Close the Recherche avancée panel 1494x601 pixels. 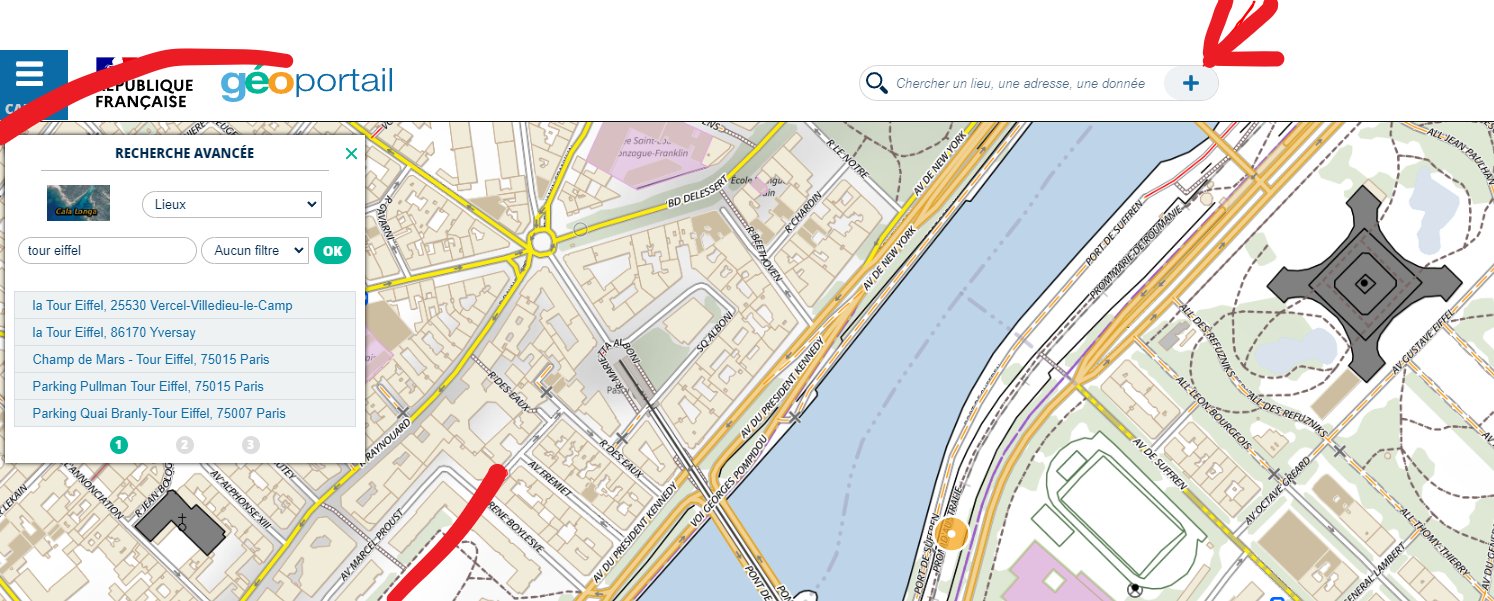point(351,154)
